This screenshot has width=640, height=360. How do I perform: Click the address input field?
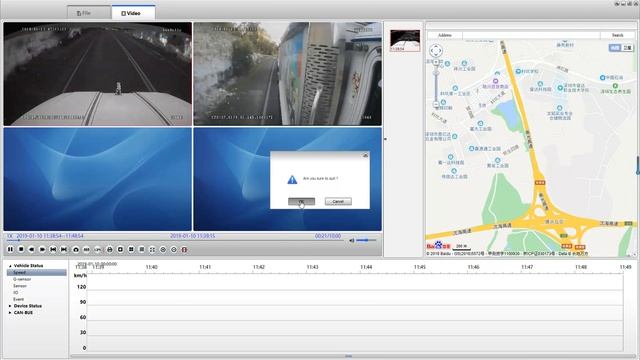(x=531, y=35)
